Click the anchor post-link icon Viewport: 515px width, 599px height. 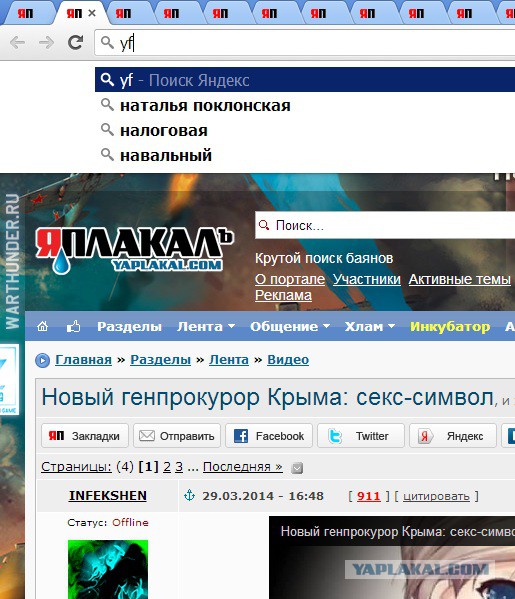(x=189, y=495)
